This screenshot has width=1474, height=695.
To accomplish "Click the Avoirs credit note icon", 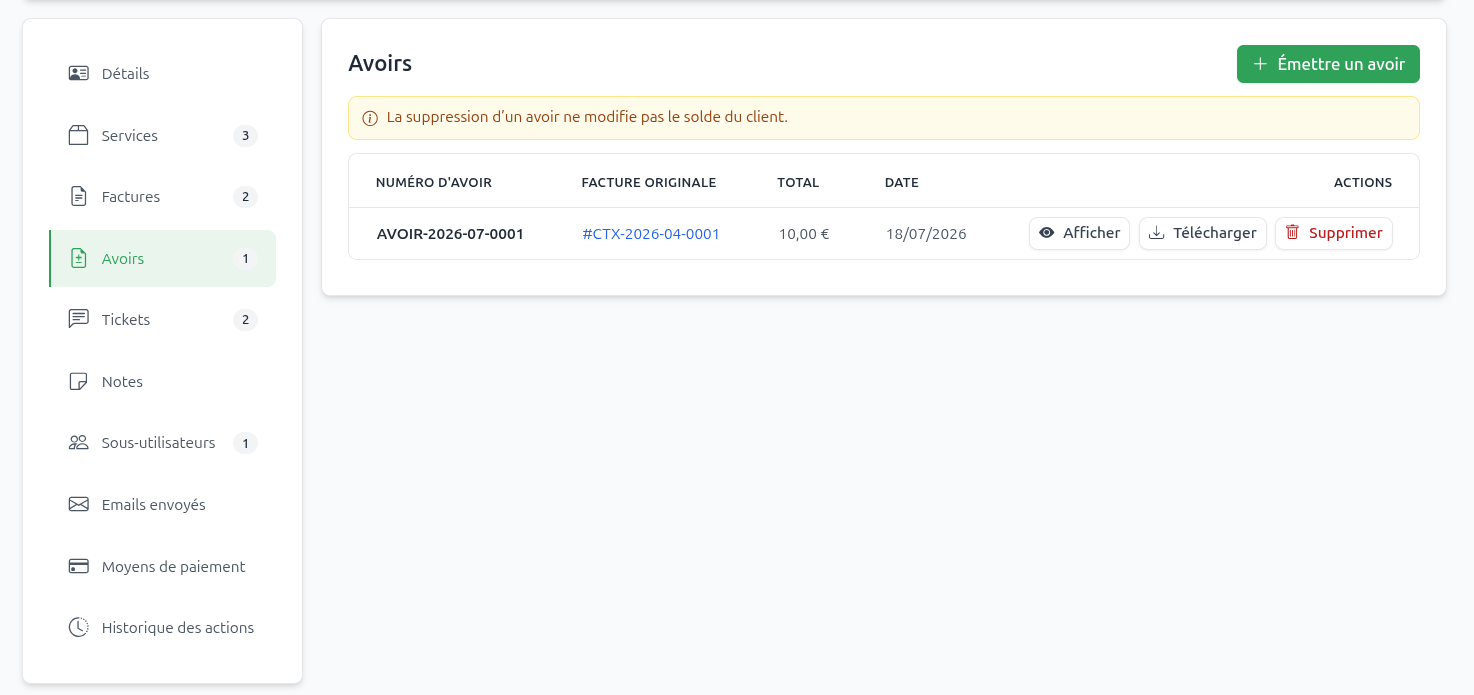I will point(79,259).
